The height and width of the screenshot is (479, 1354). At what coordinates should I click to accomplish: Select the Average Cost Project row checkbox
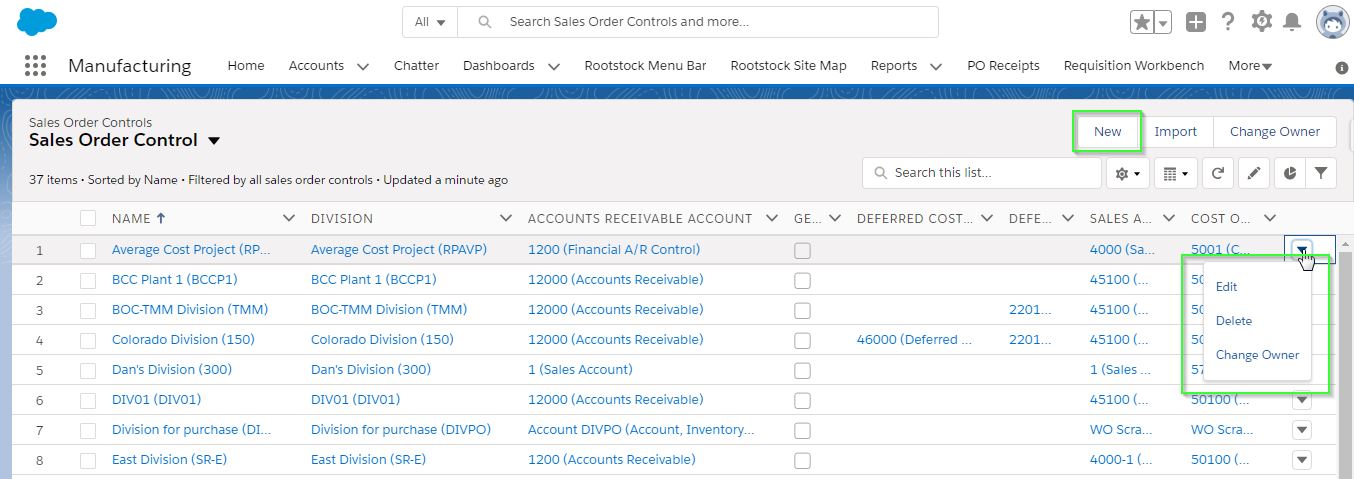pos(88,250)
